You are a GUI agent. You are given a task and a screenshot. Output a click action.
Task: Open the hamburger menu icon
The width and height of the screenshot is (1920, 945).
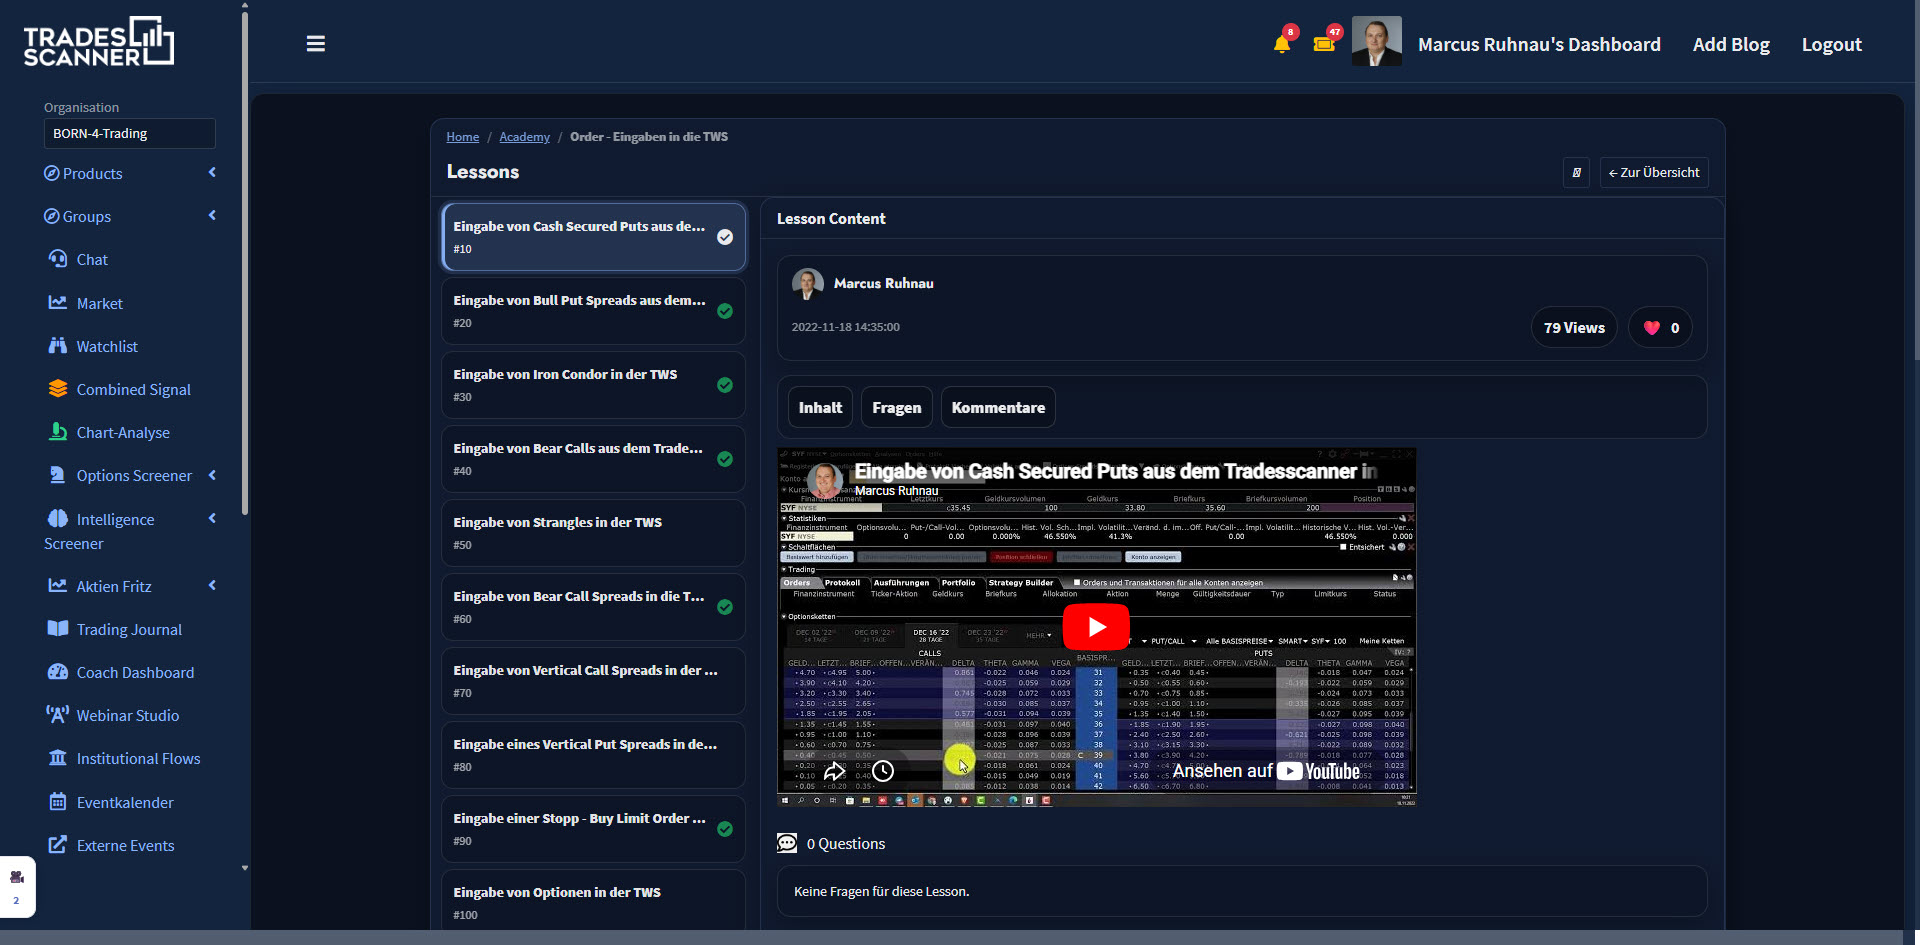316,44
